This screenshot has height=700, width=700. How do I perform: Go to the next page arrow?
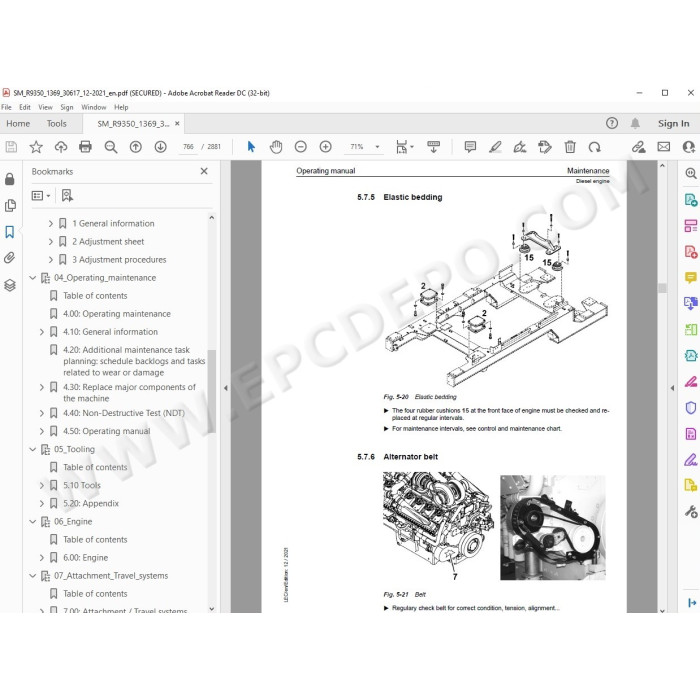160,146
